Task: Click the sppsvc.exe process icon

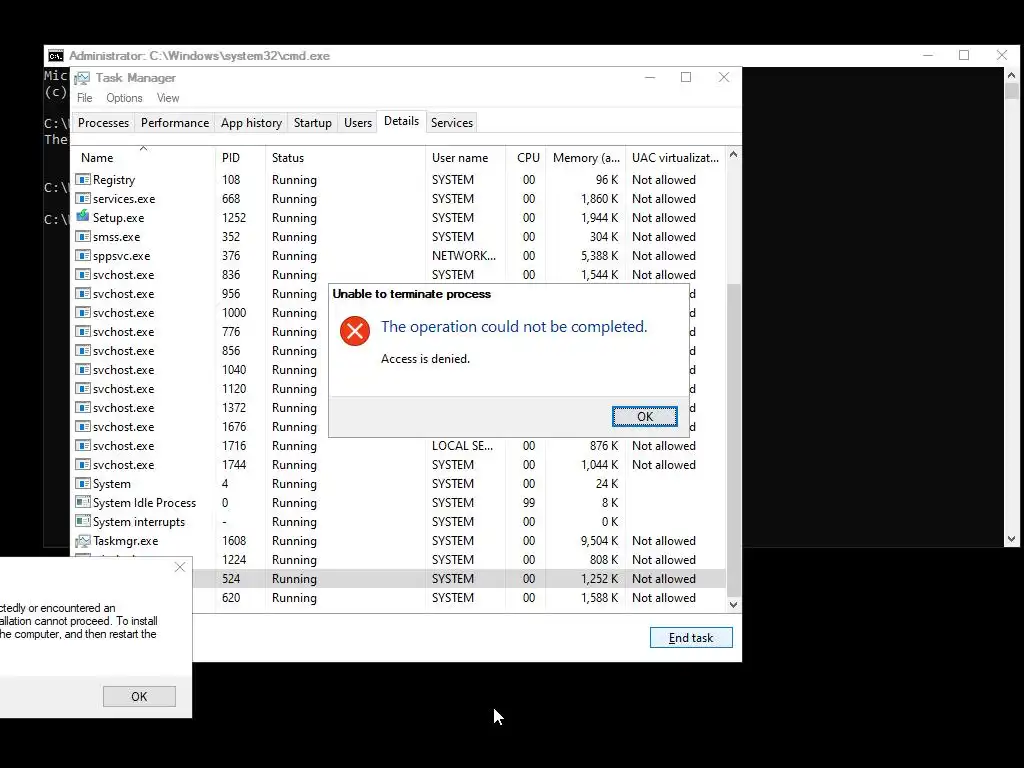Action: point(82,255)
